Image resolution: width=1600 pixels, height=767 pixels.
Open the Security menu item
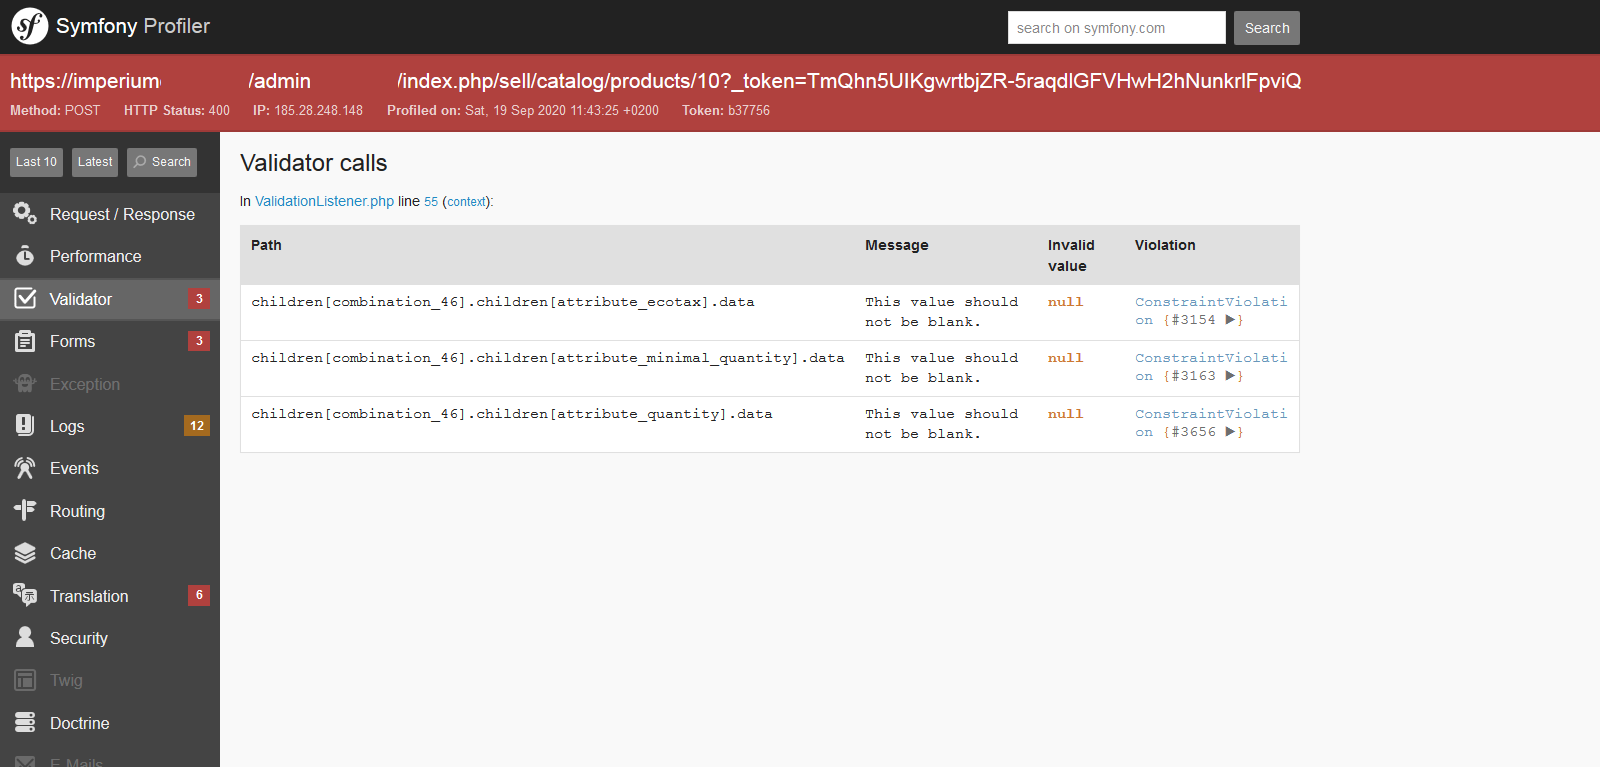110,638
